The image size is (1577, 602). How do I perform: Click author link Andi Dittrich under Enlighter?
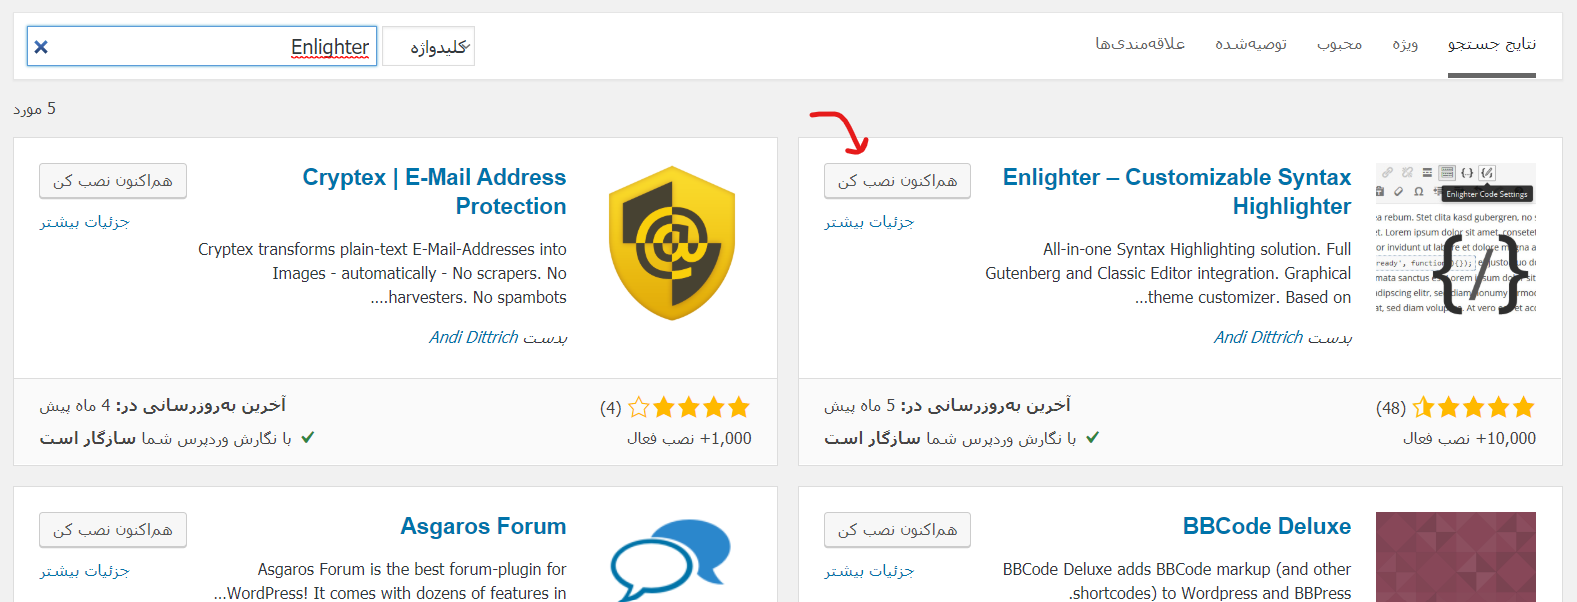coord(1259,336)
